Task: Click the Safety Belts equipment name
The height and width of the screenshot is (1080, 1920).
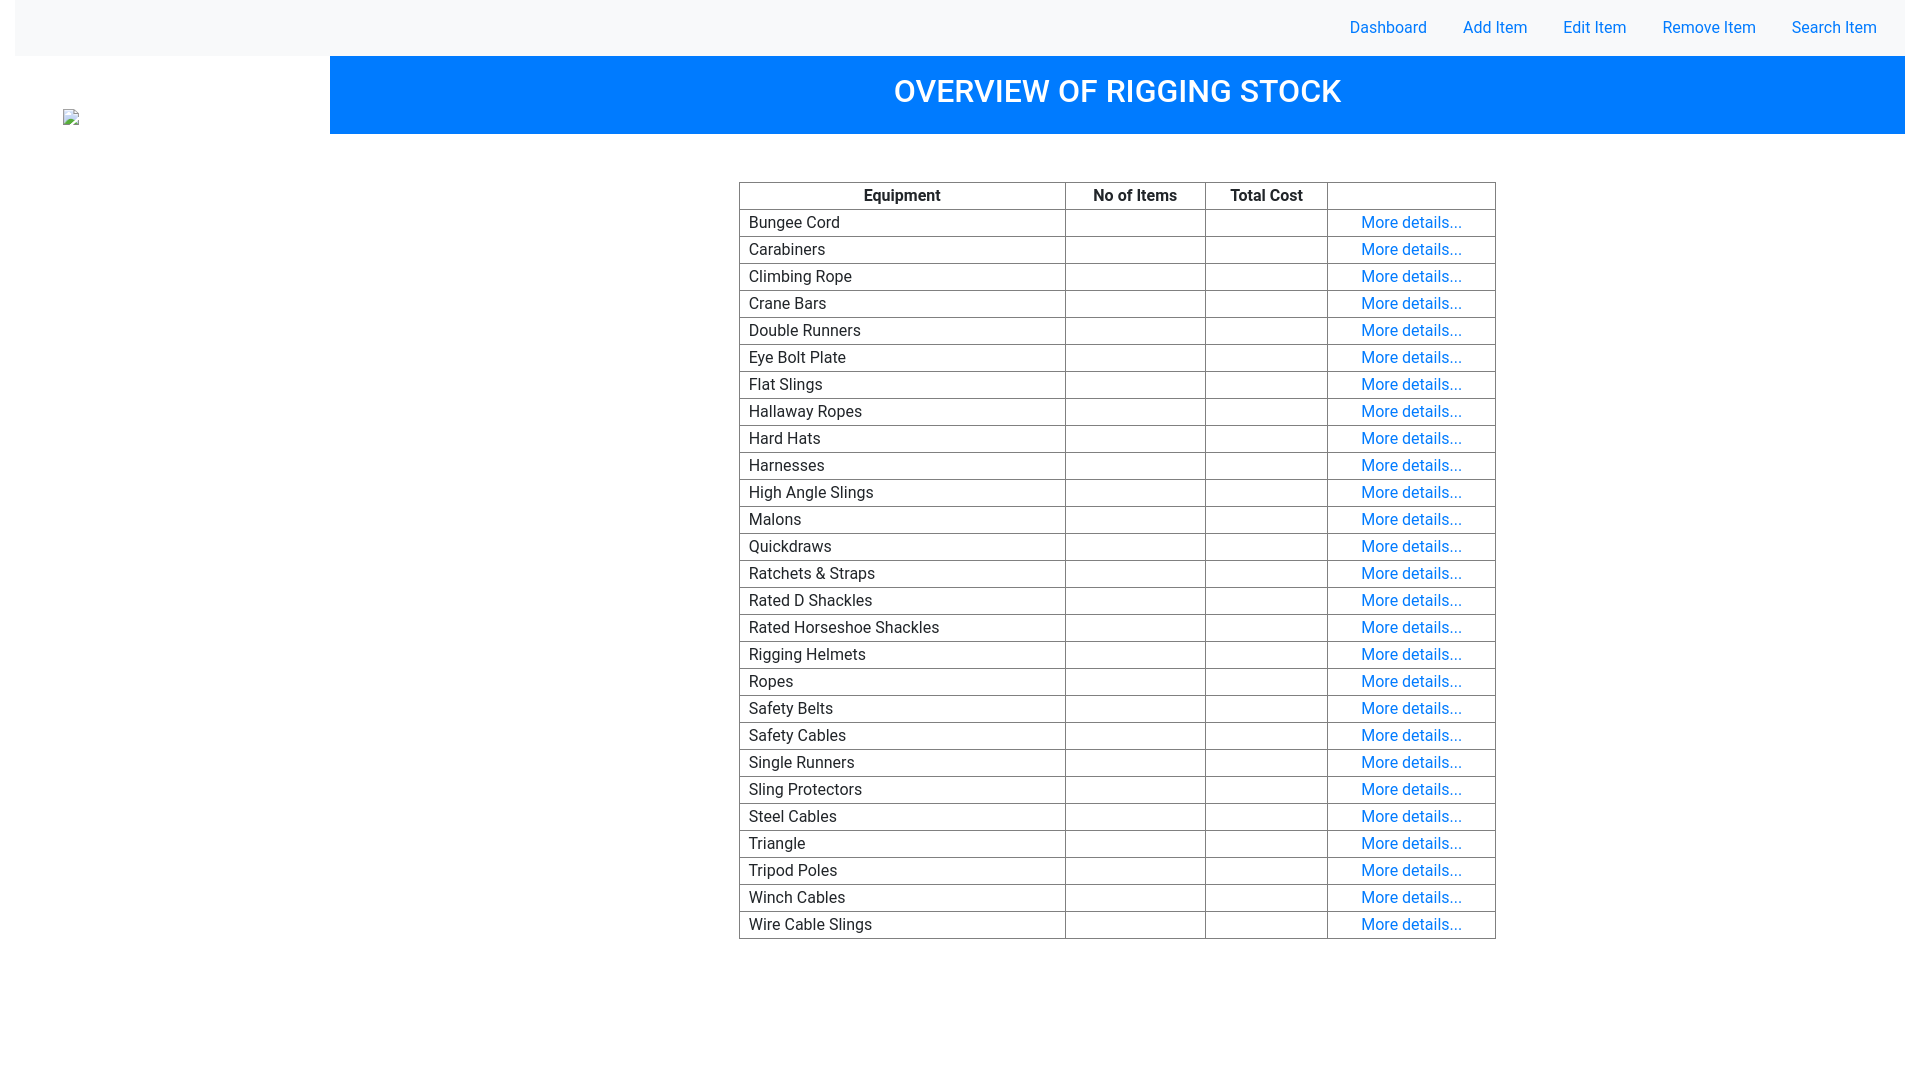Action: (902, 709)
